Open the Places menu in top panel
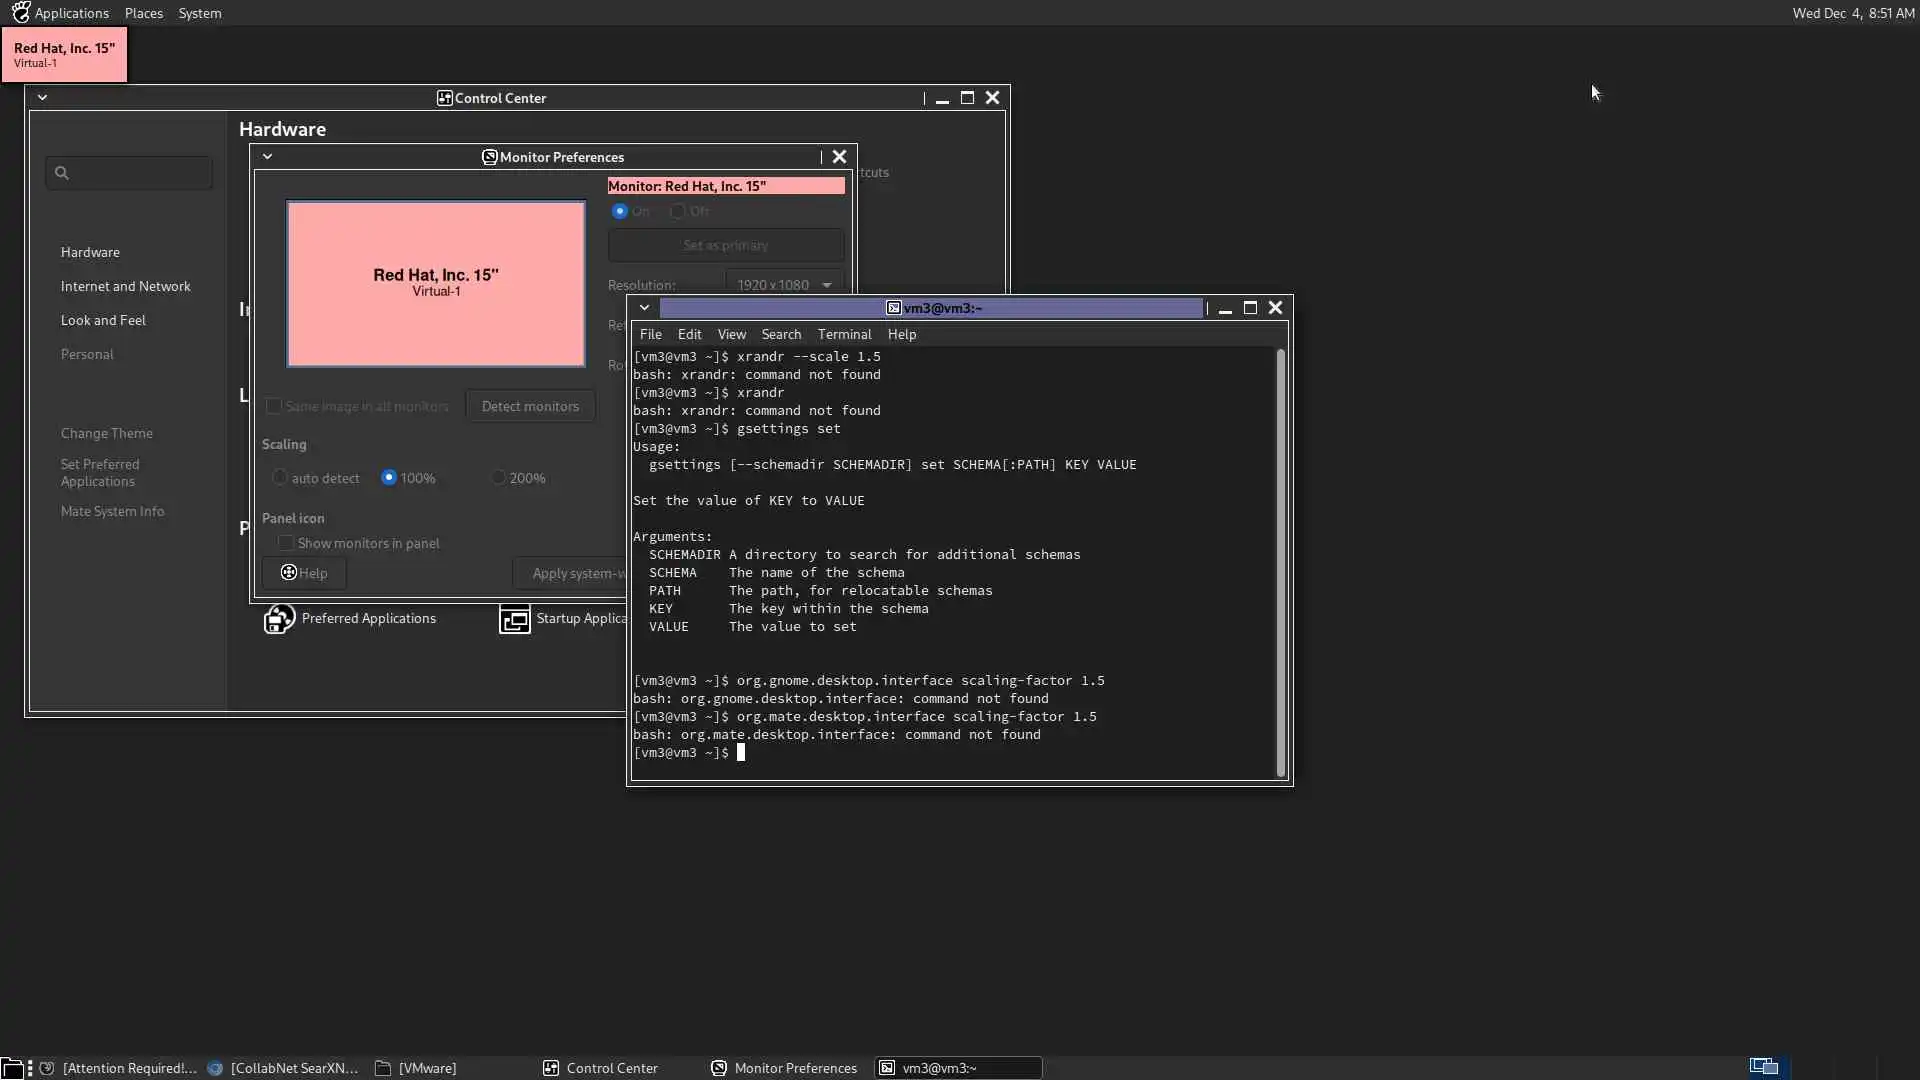Screen dimensions: 1920x1080 coord(143,13)
